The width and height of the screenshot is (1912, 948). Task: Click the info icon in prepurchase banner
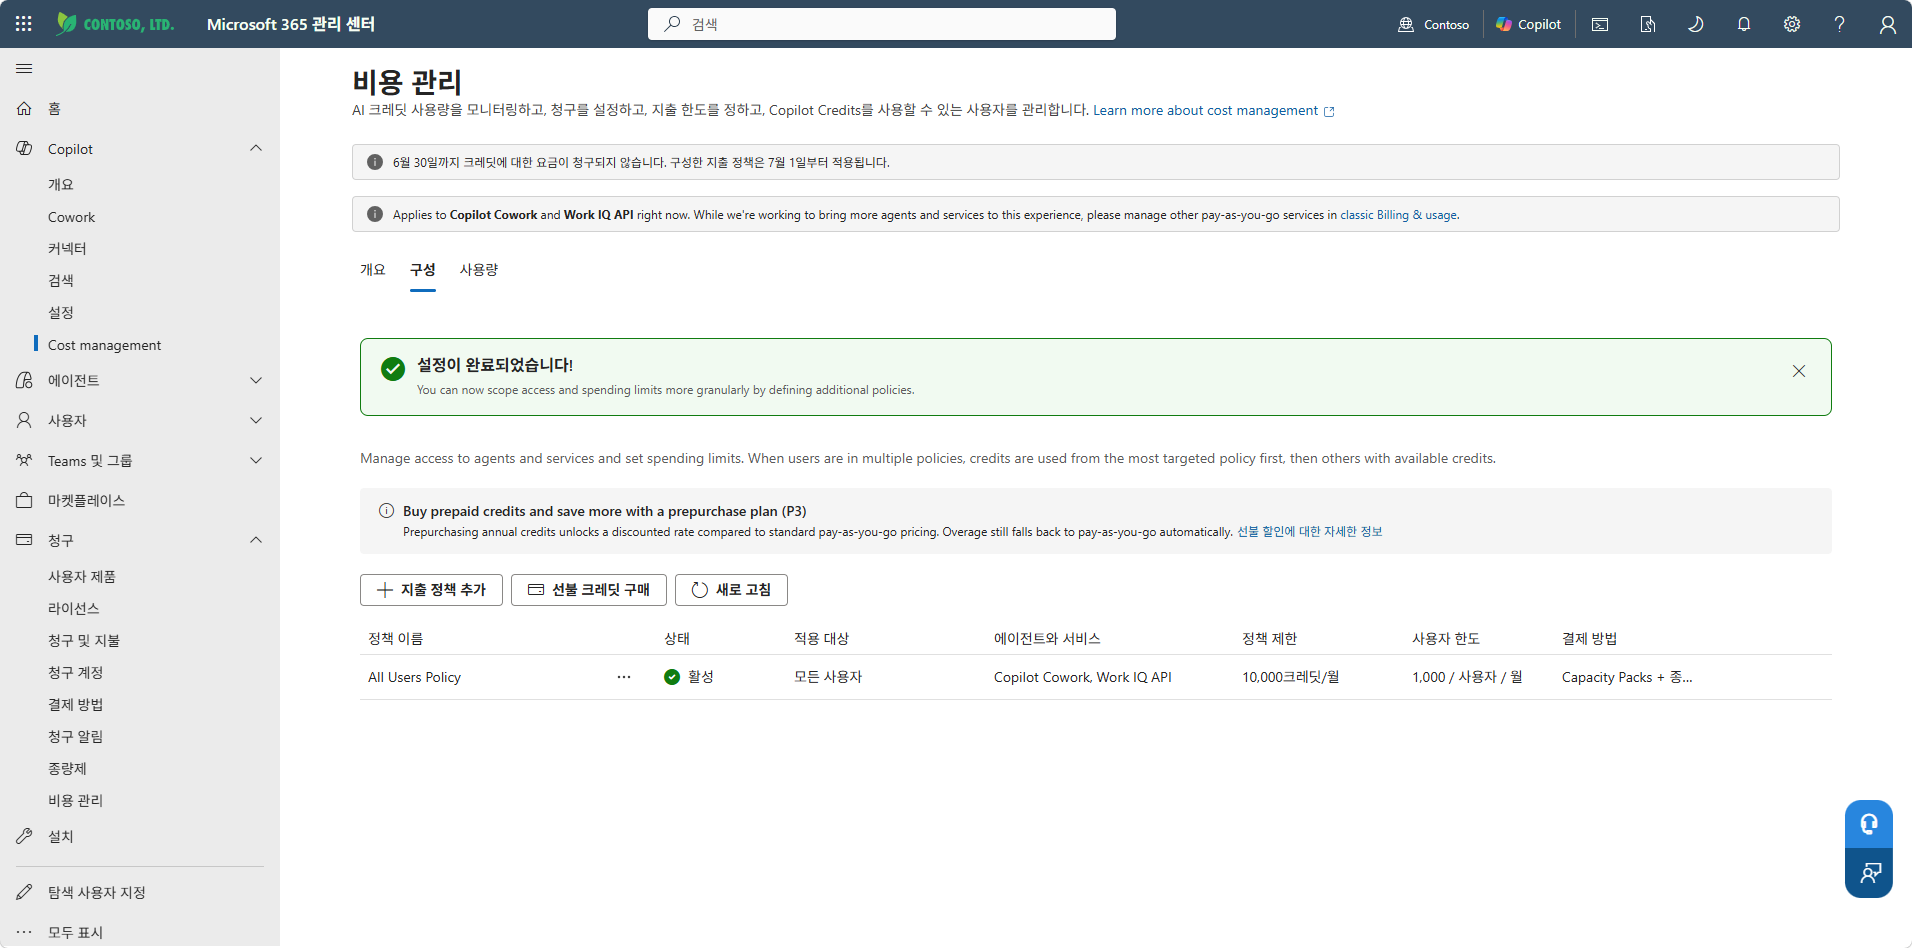386,511
